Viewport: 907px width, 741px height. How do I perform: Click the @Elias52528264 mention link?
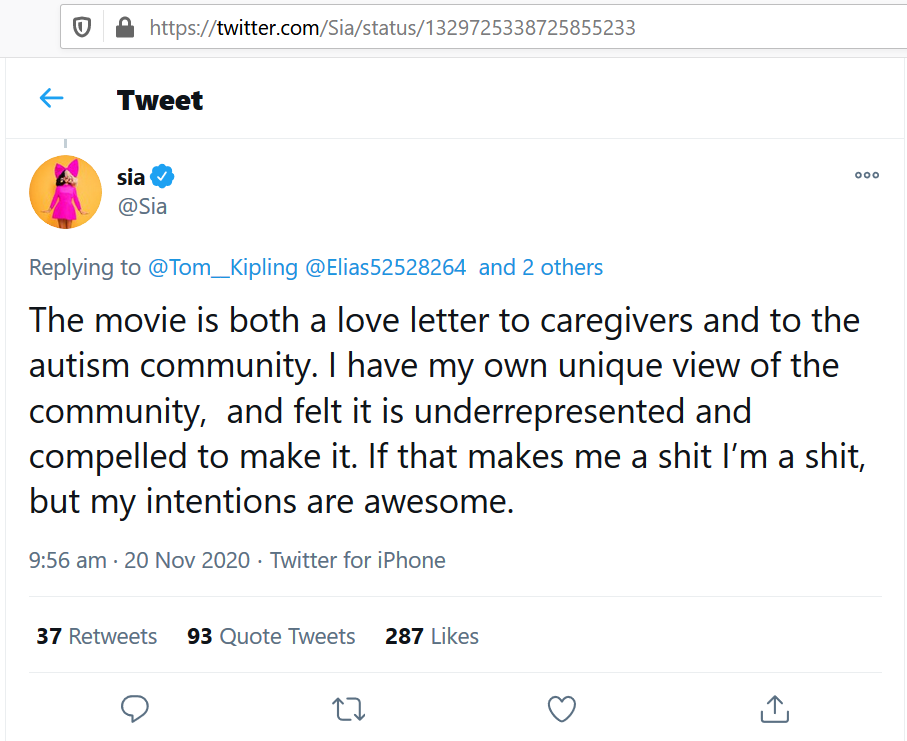(385, 267)
